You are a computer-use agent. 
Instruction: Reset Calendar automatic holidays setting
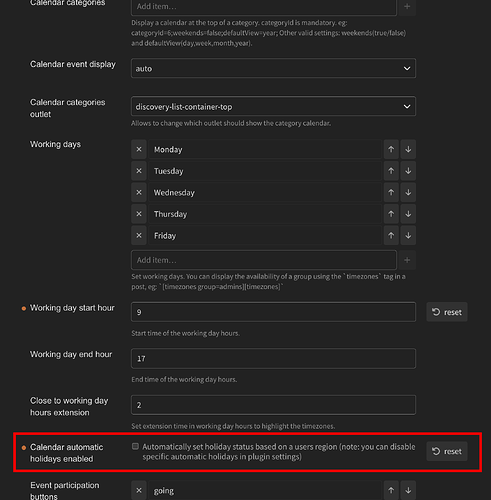(x=447, y=451)
